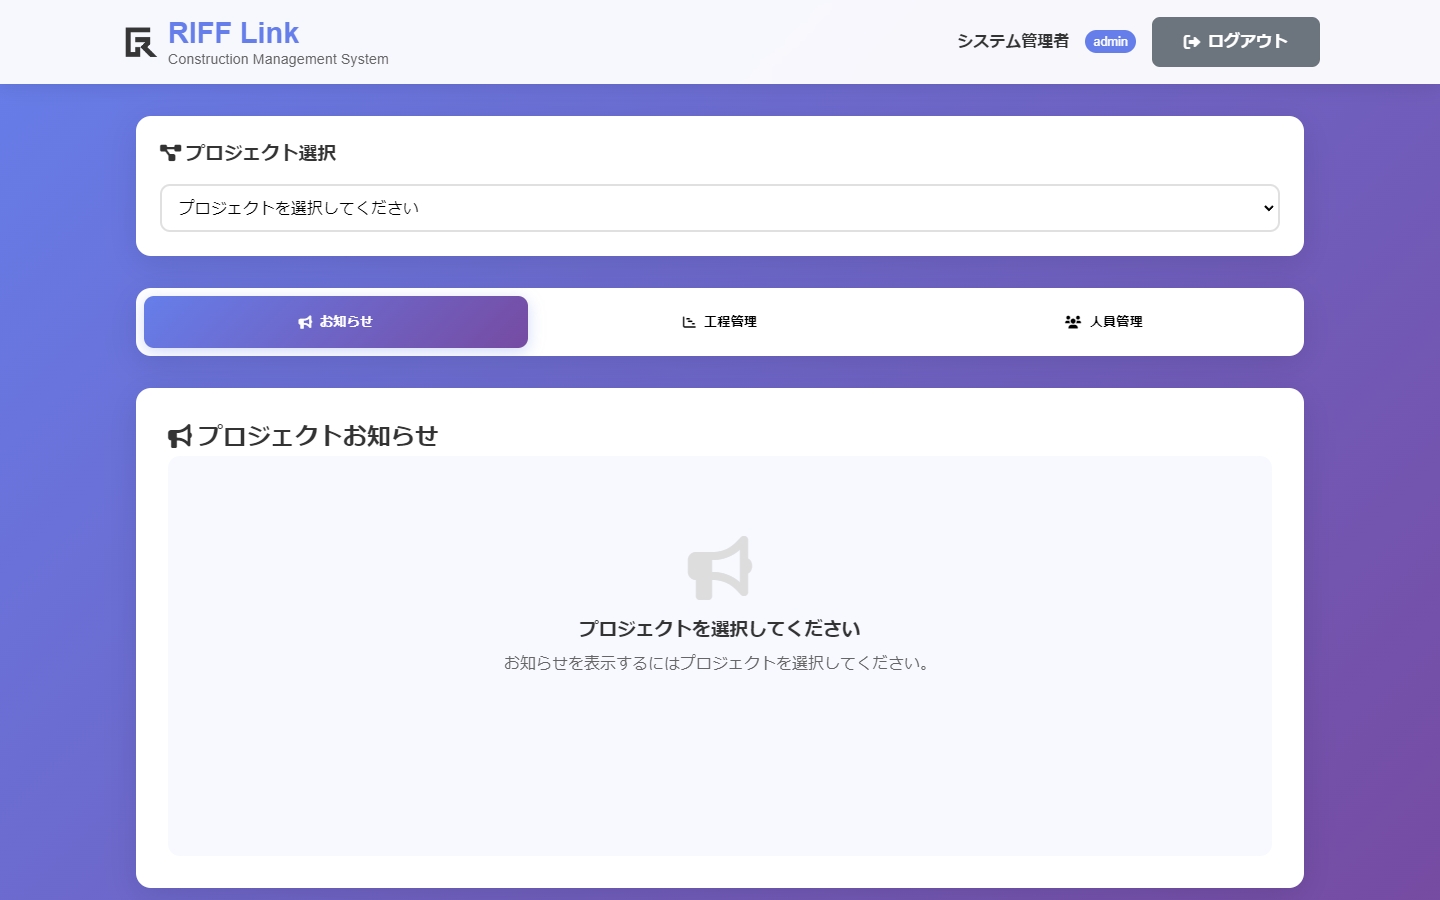Select the お知らせ tab
The width and height of the screenshot is (1440, 900).
coord(335,322)
